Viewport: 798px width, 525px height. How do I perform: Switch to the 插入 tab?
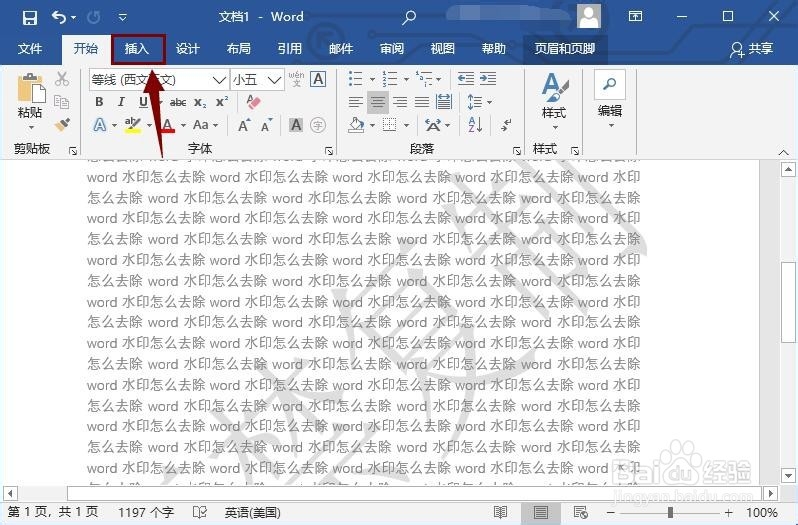click(x=137, y=49)
